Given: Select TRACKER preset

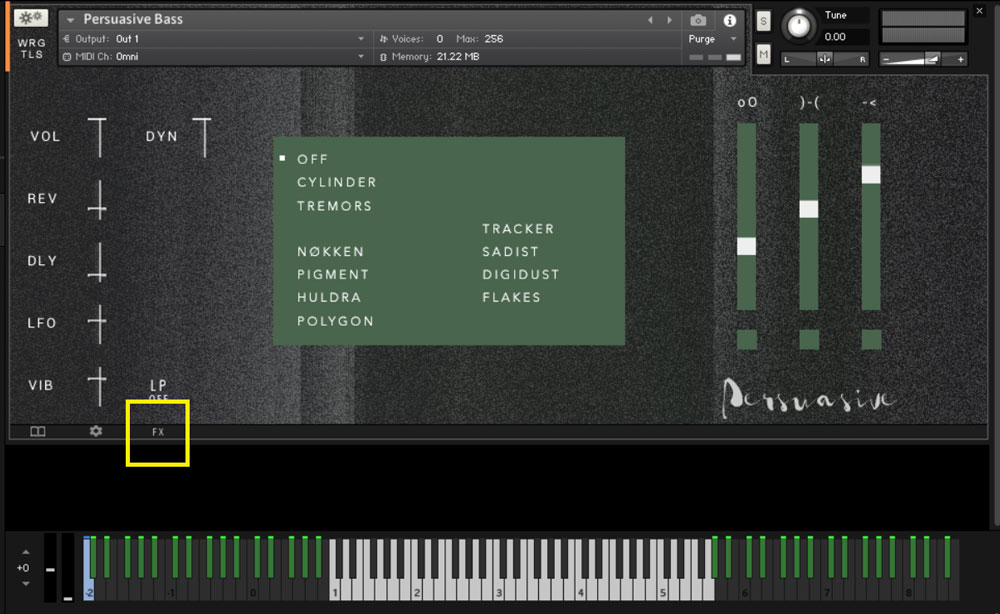Looking at the screenshot, I should pos(518,229).
